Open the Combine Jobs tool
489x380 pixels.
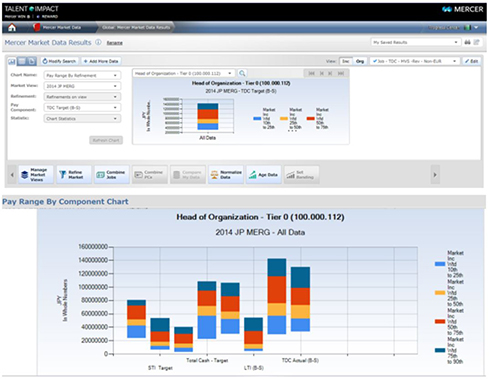[112, 175]
